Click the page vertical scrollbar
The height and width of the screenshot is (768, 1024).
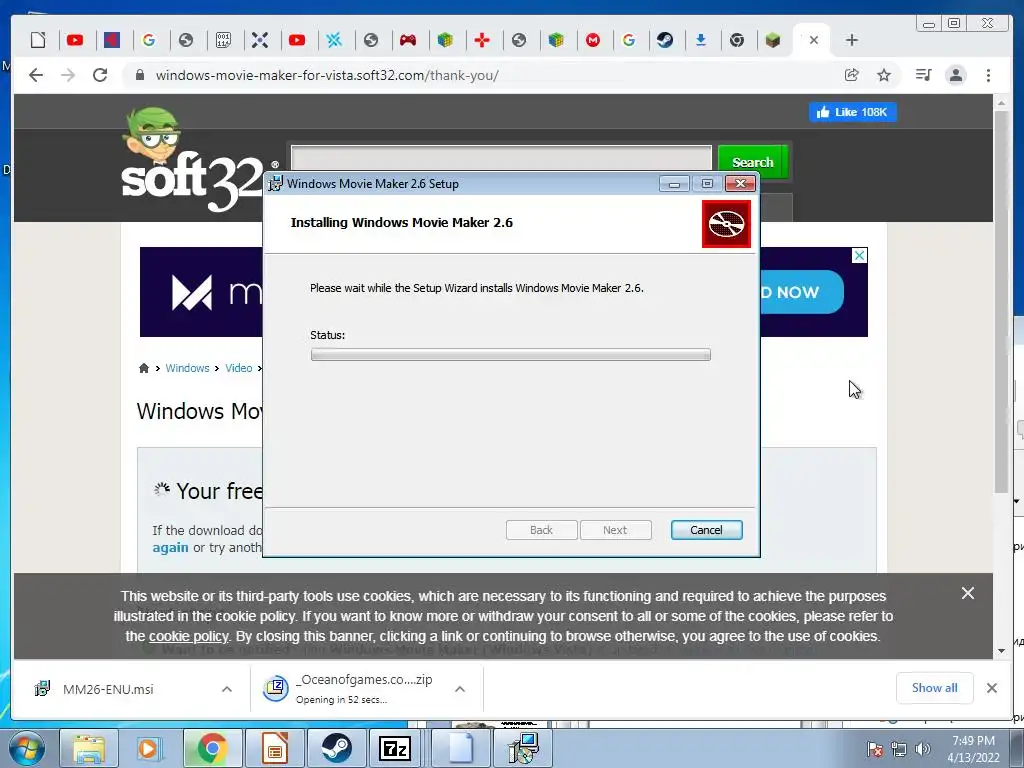(1001, 302)
